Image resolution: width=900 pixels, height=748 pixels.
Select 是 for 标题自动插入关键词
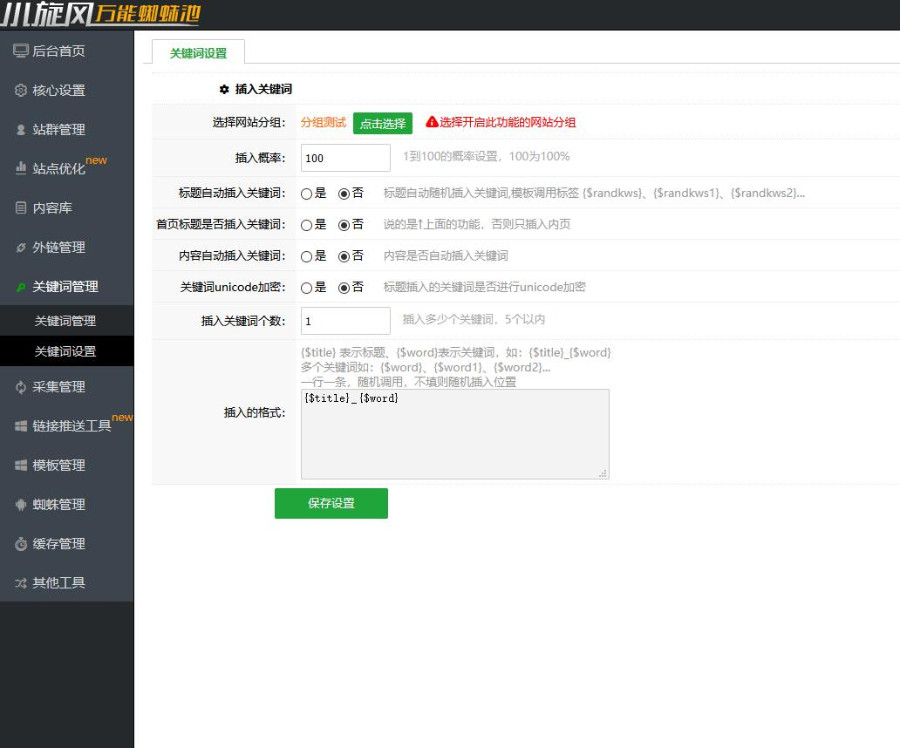[x=307, y=194]
